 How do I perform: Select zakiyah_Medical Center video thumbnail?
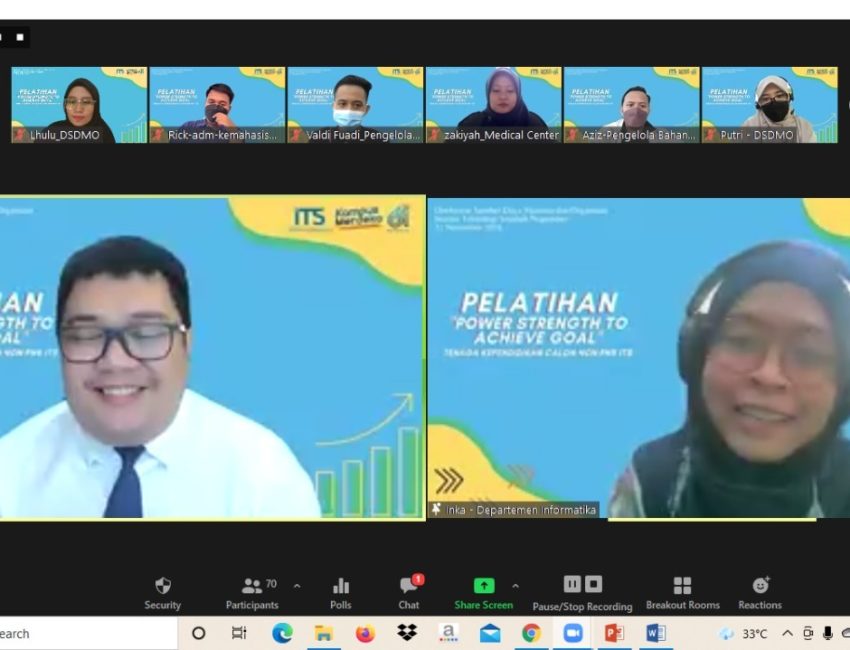[x=493, y=105]
